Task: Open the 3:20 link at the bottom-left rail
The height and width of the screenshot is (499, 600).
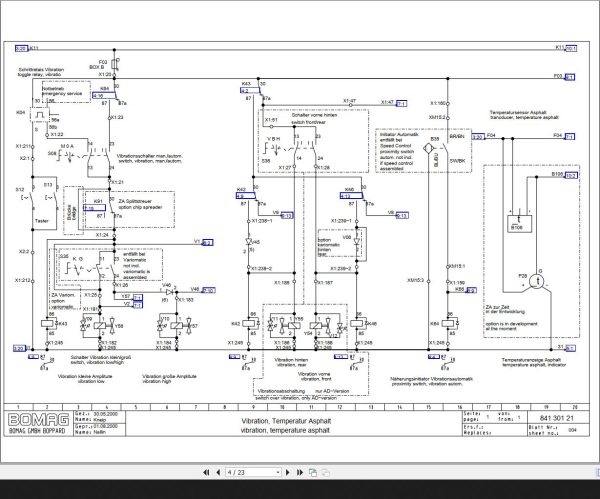Action: click(x=19, y=349)
